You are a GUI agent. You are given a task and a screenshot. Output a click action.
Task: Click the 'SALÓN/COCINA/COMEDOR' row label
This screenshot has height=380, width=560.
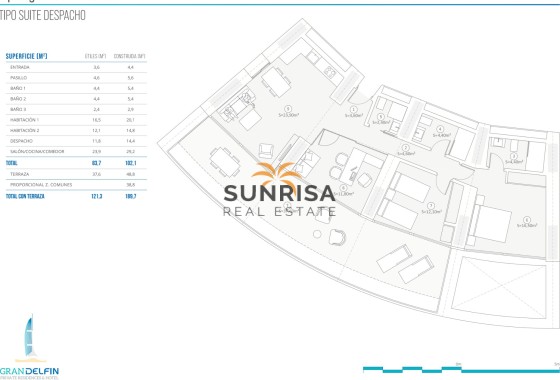[x=37, y=151]
